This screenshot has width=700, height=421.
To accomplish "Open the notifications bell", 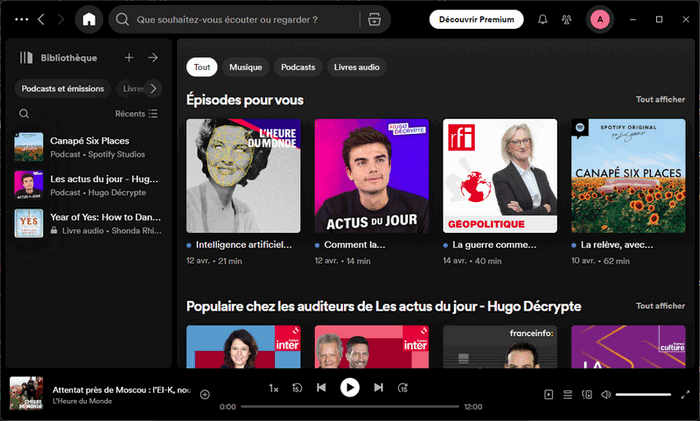I will 542,20.
